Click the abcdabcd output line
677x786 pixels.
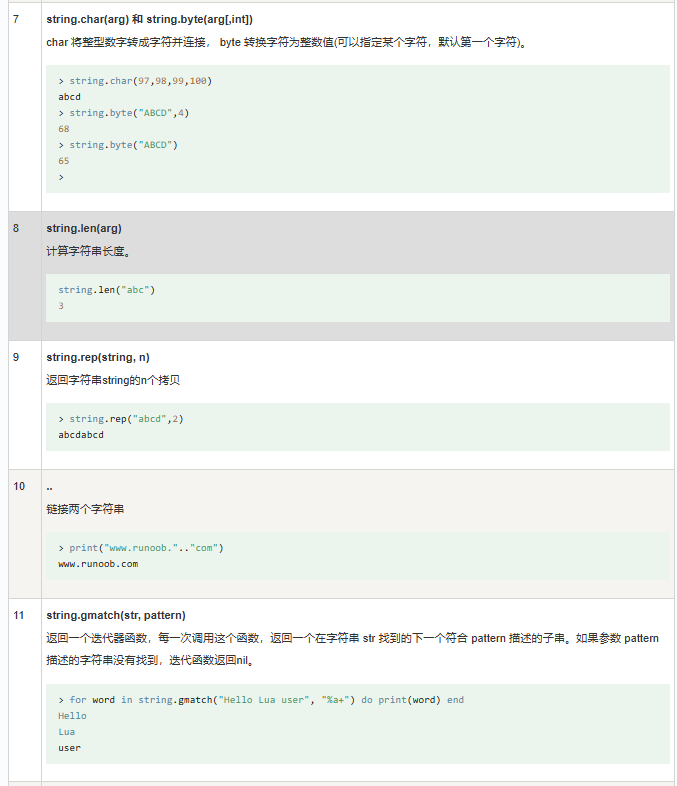pyautogui.click(x=81, y=435)
